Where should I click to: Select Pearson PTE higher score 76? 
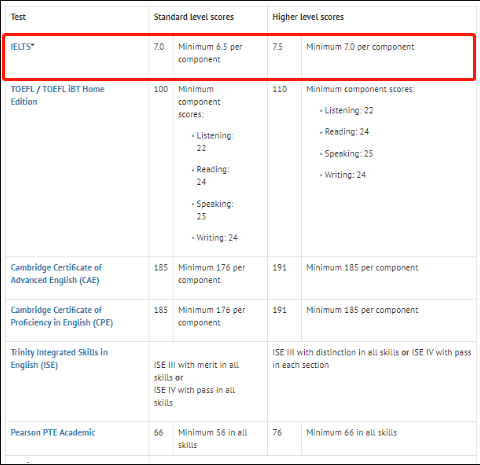point(277,432)
